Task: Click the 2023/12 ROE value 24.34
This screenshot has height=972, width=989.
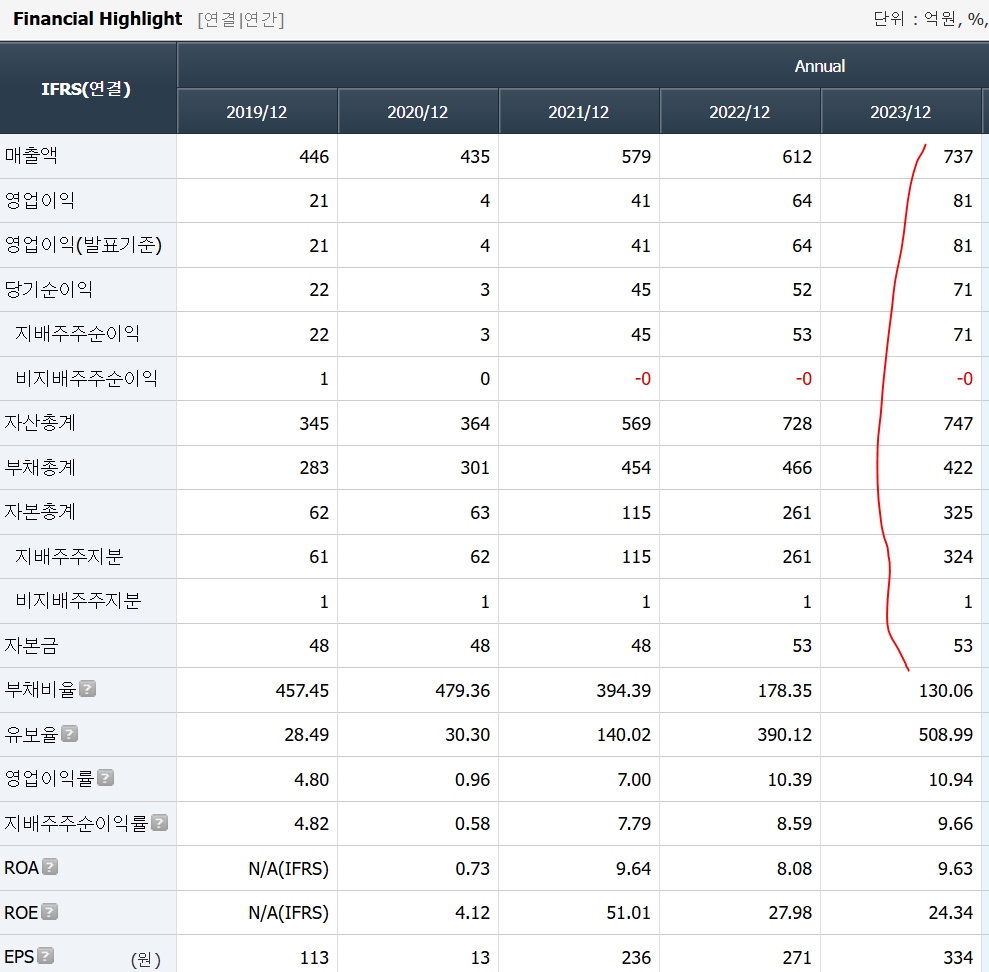Action: pyautogui.click(x=951, y=913)
